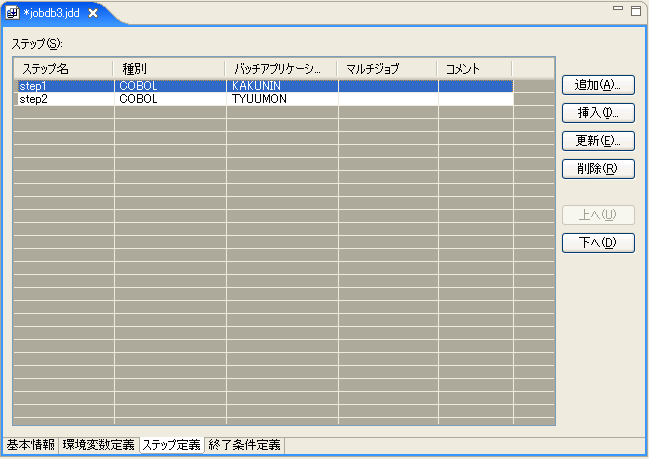The width and height of the screenshot is (649, 459).
Task: Click the 上へ(U) button
Action: (x=598, y=215)
